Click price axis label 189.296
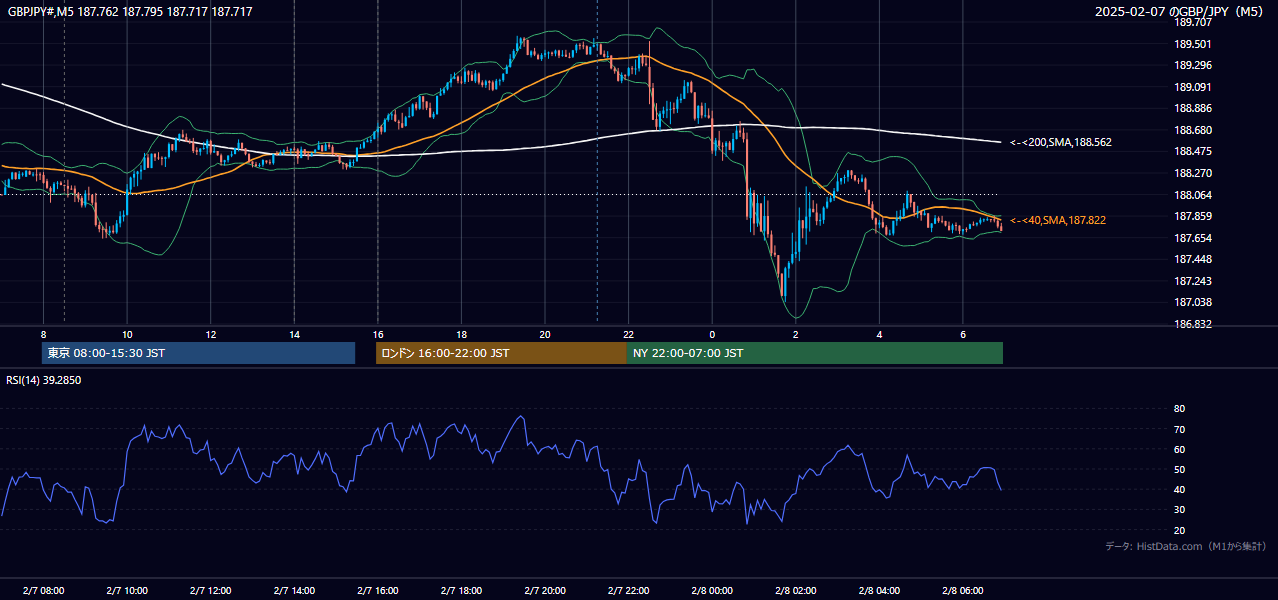The width and height of the screenshot is (1278, 600). pyautogui.click(x=1193, y=65)
